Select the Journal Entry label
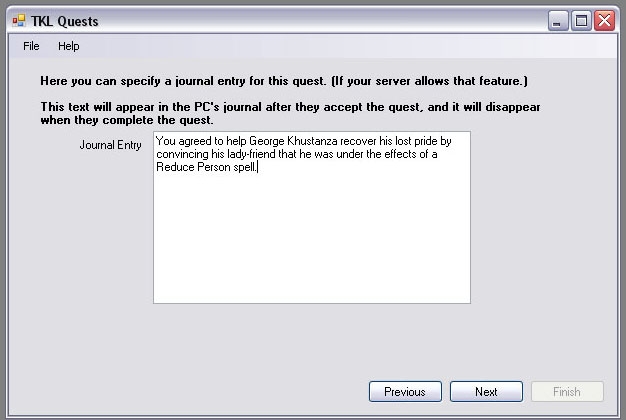Viewport: 626px width, 420px height. click(110, 145)
